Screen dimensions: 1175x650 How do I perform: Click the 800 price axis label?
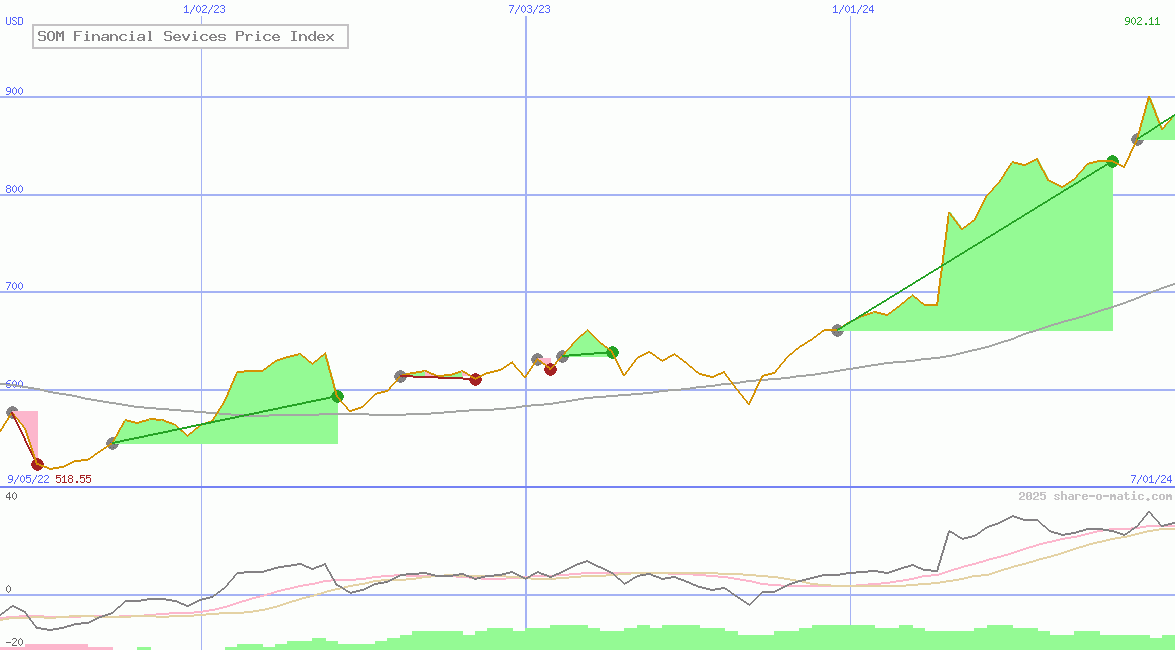tap(14, 190)
